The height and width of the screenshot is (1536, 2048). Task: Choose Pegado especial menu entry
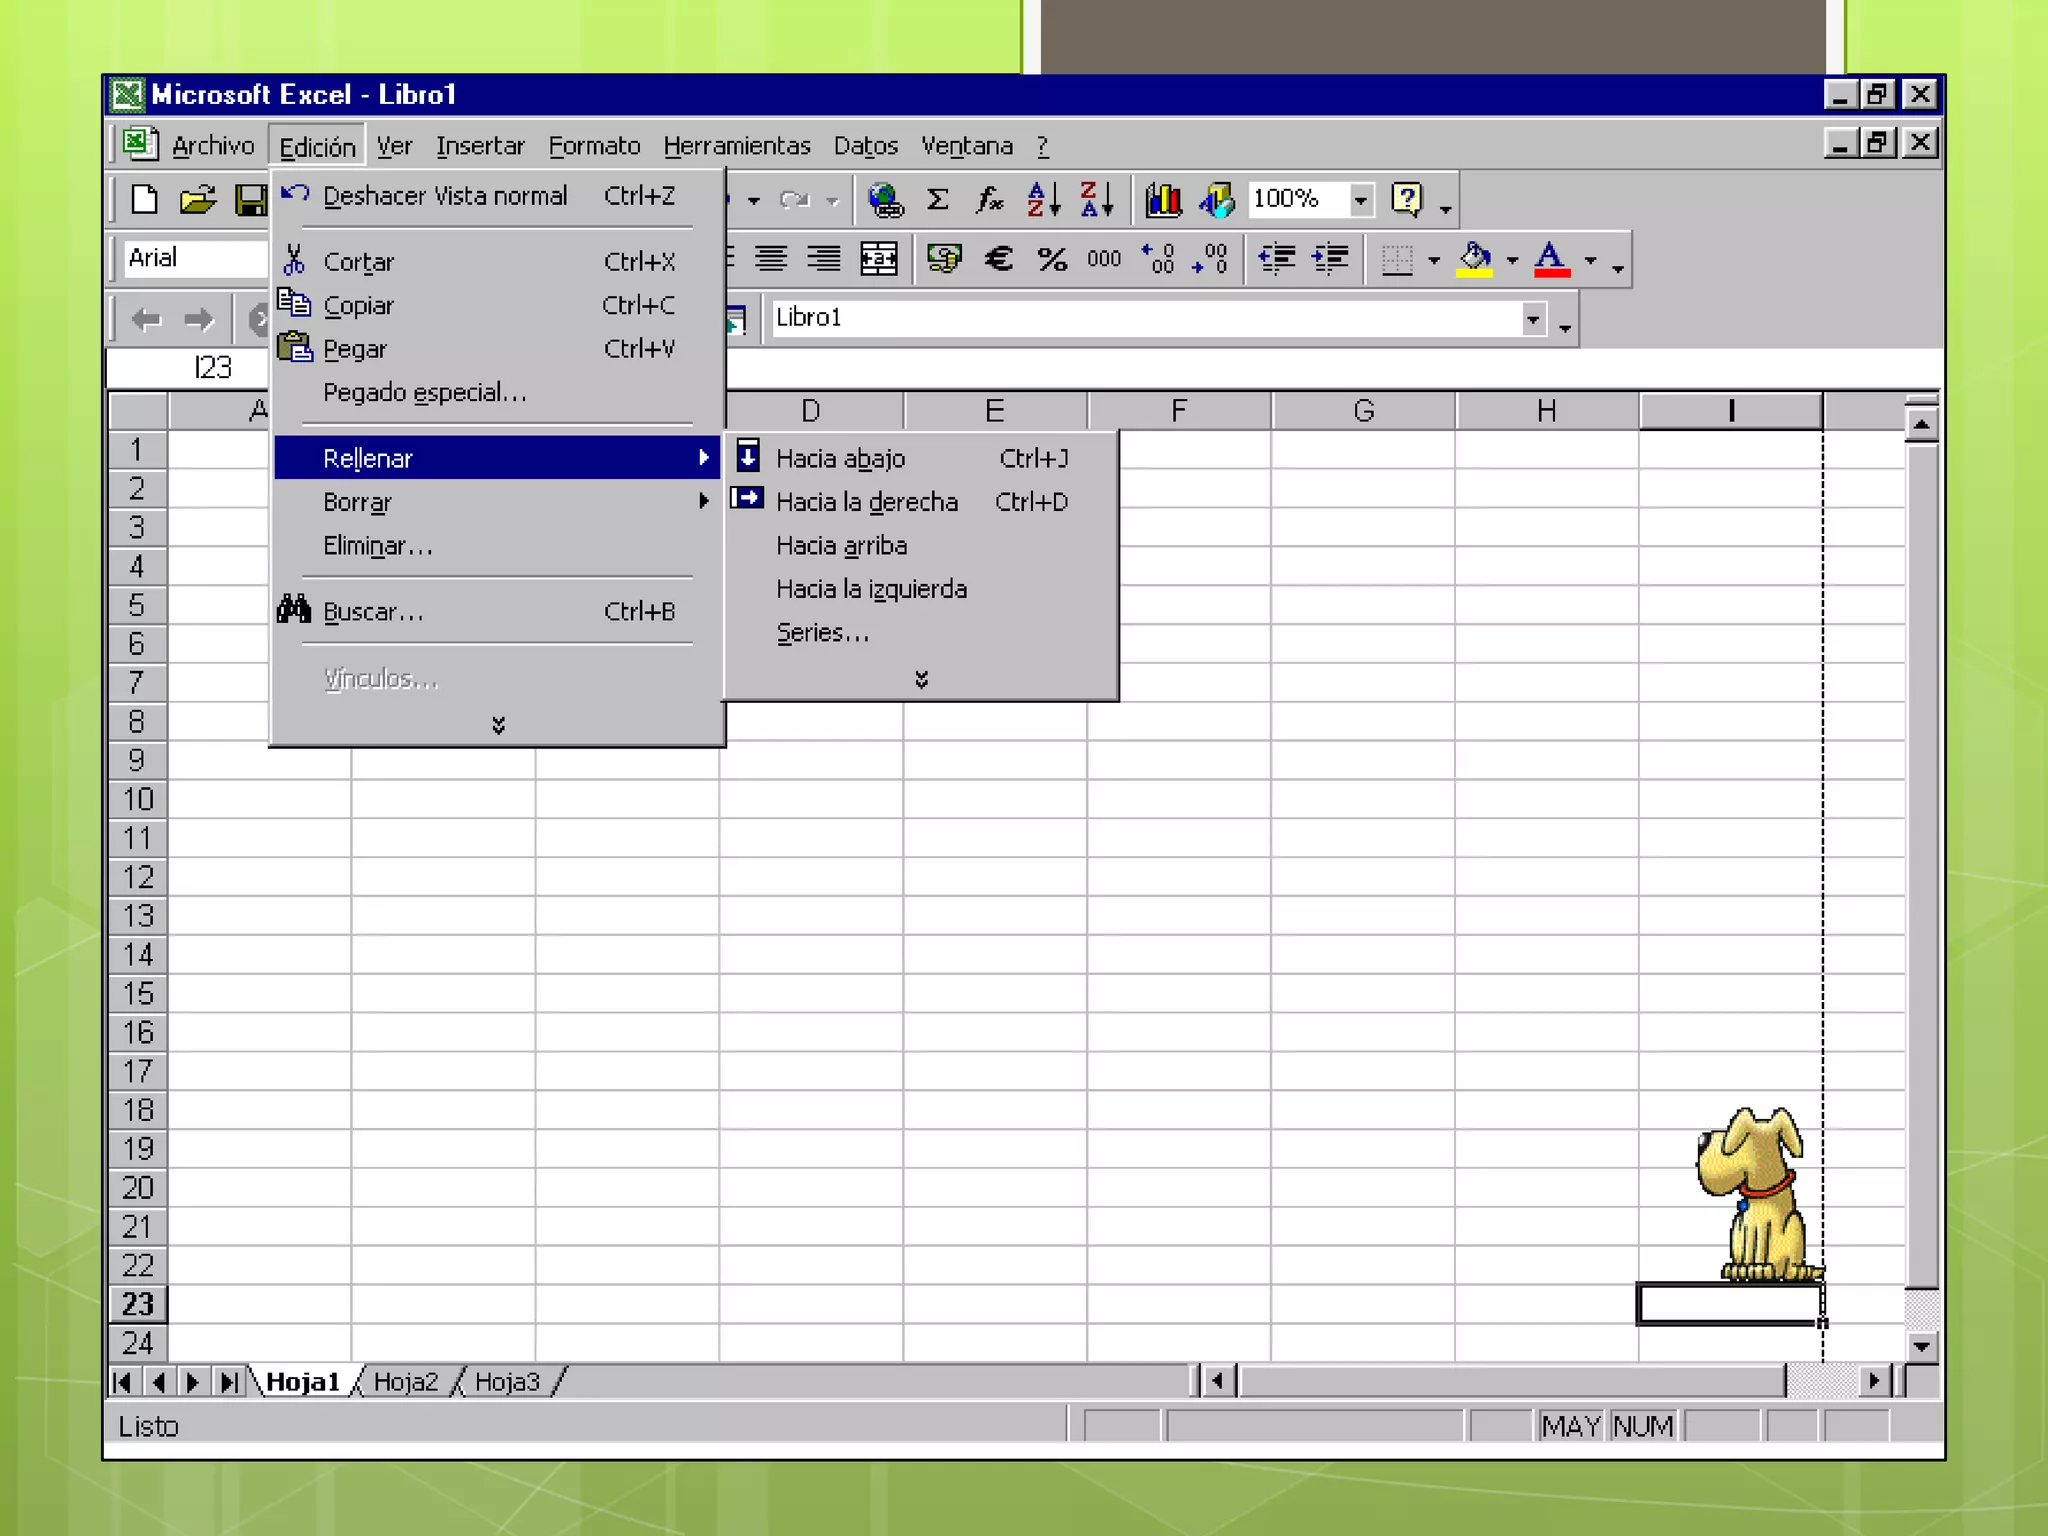tap(424, 392)
